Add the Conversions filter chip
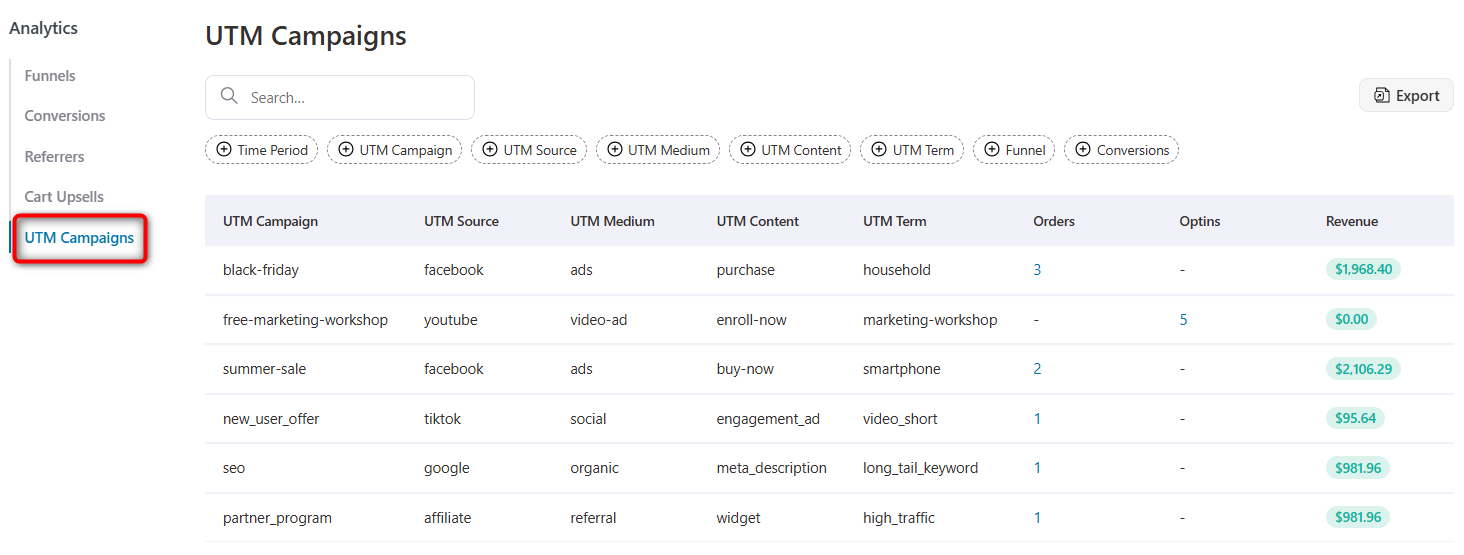 (1121, 150)
